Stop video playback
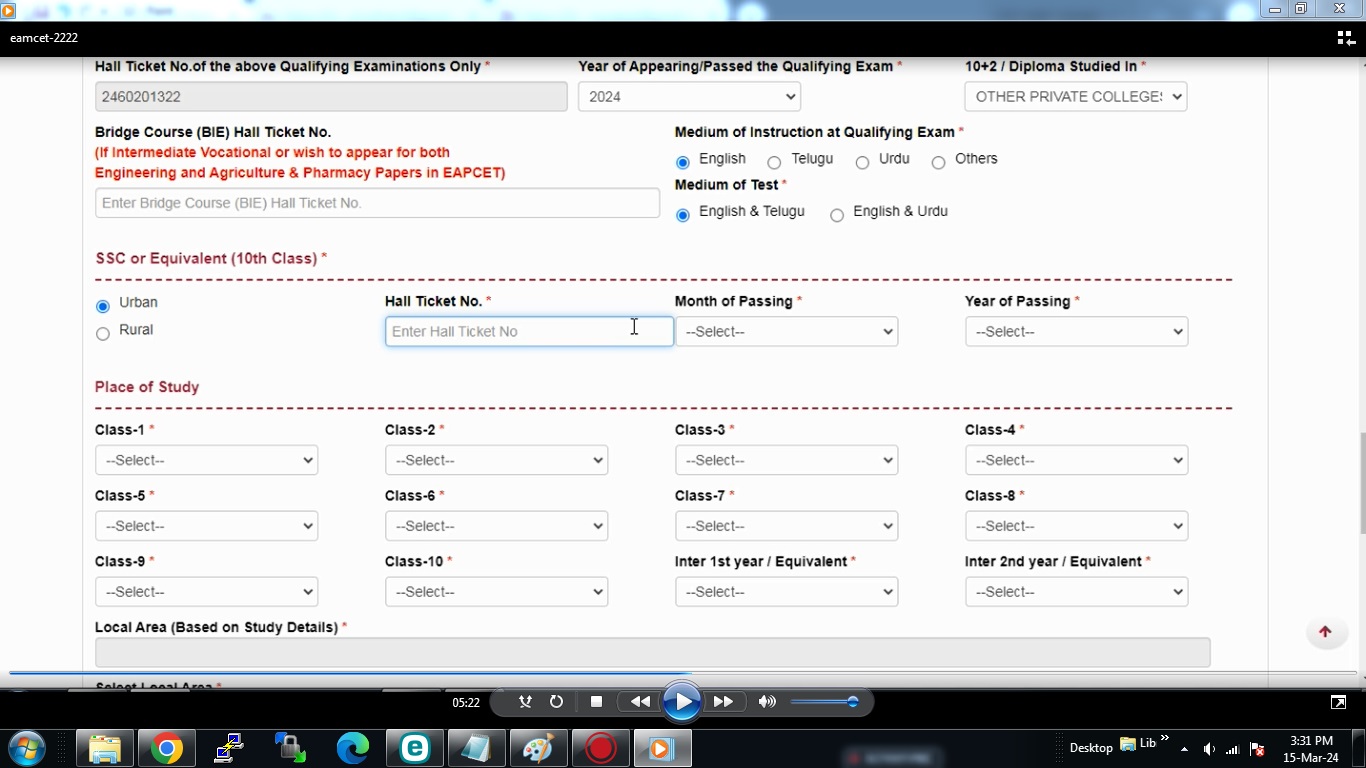This screenshot has width=1366, height=768. pyautogui.click(x=596, y=702)
